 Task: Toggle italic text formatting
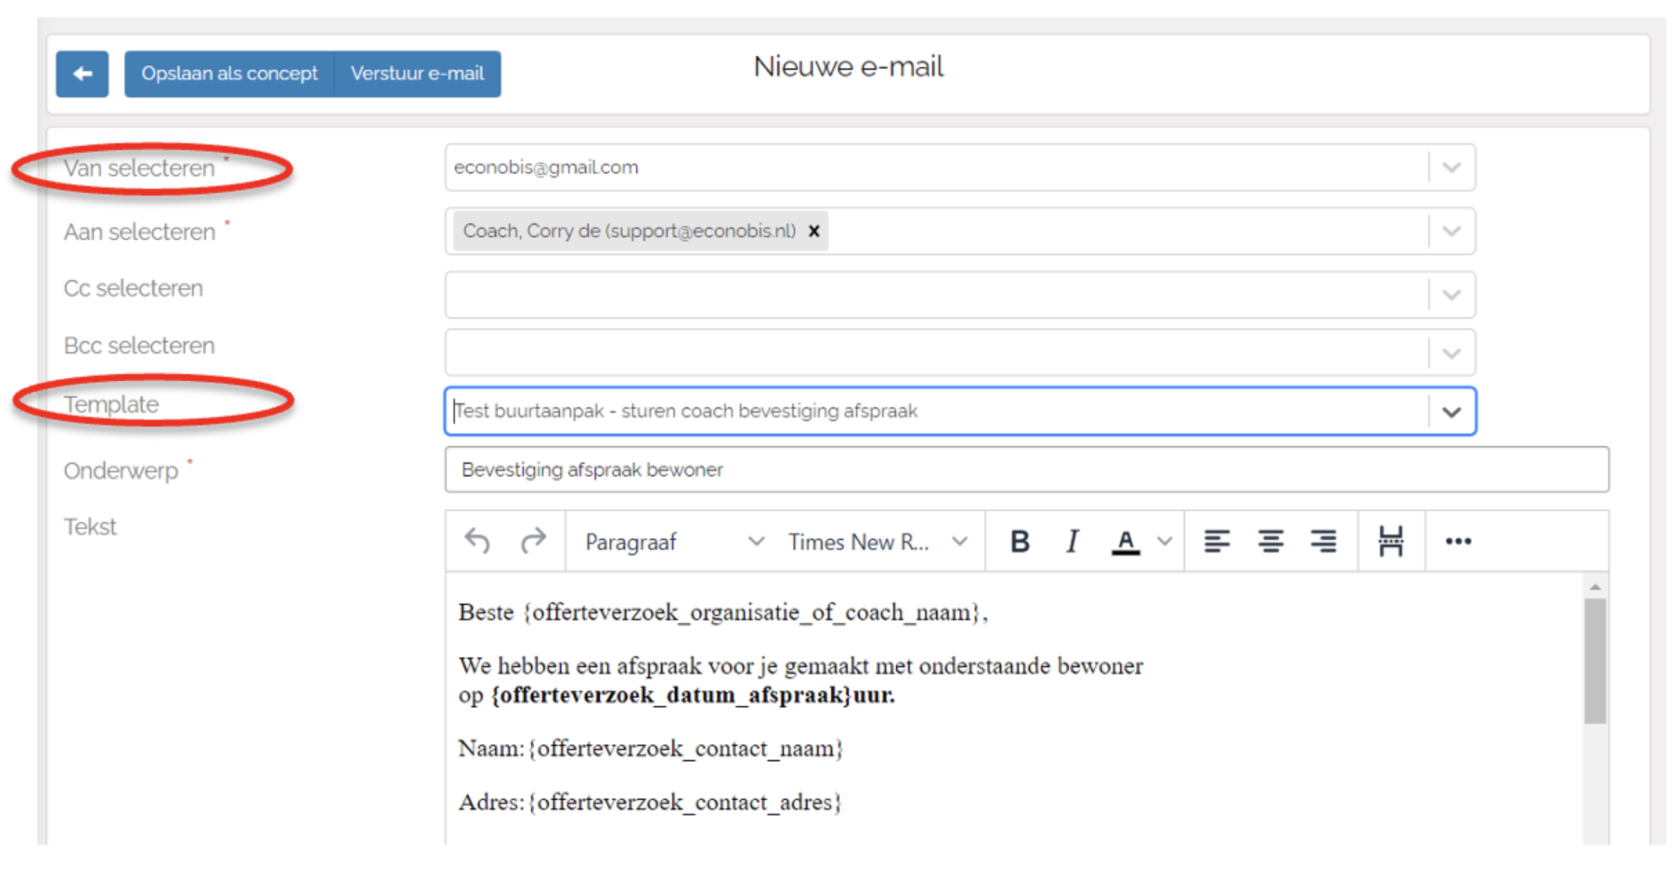[1072, 541]
